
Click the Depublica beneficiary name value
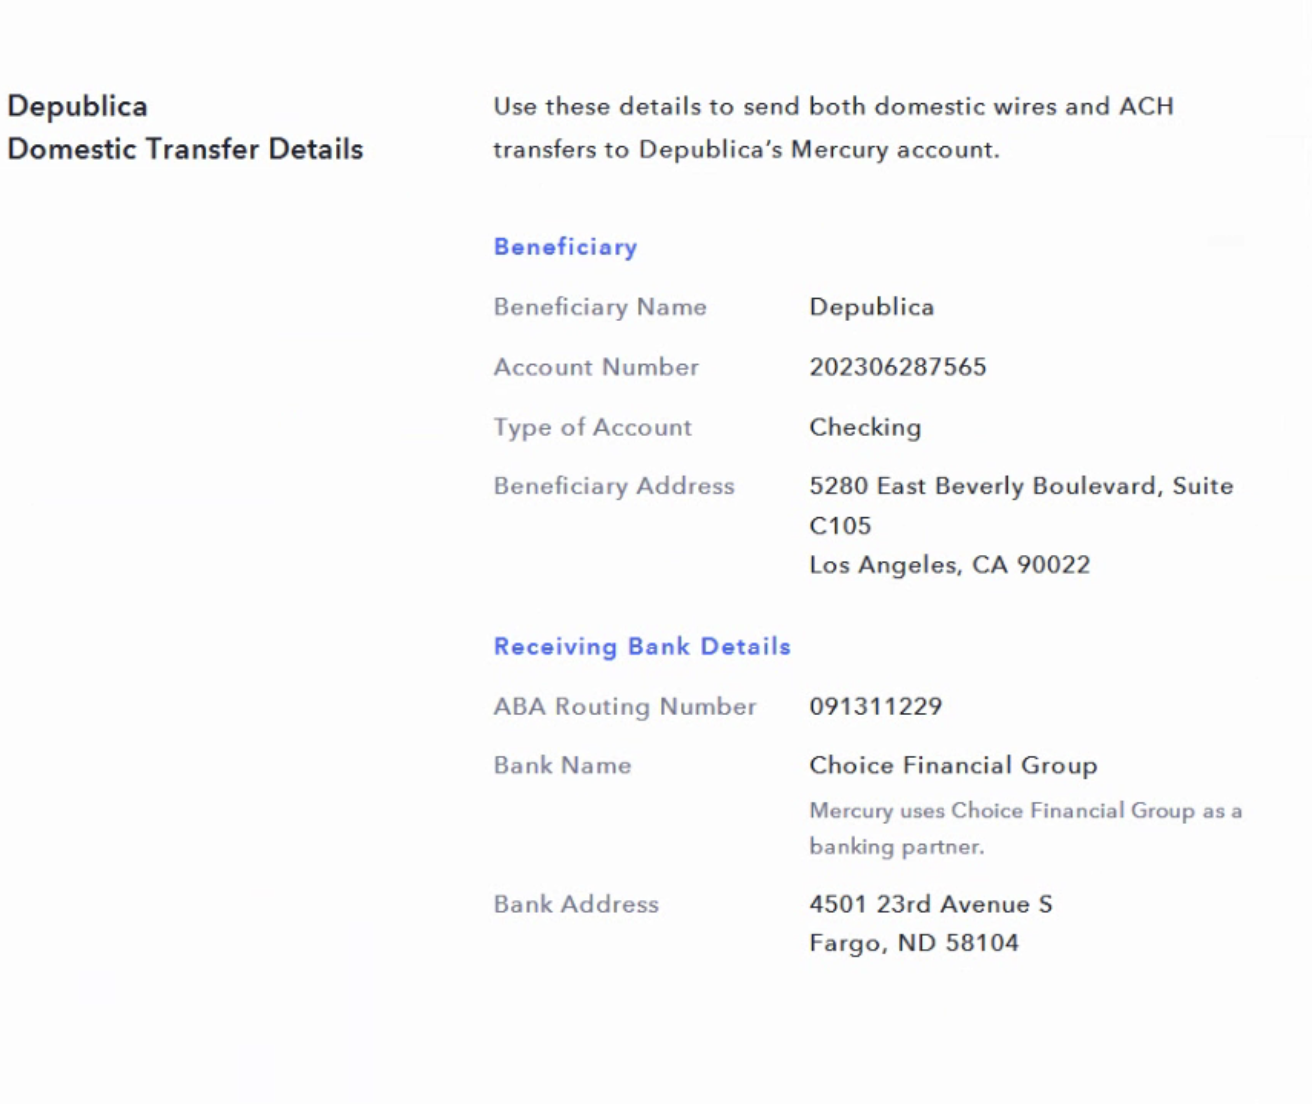coord(871,307)
